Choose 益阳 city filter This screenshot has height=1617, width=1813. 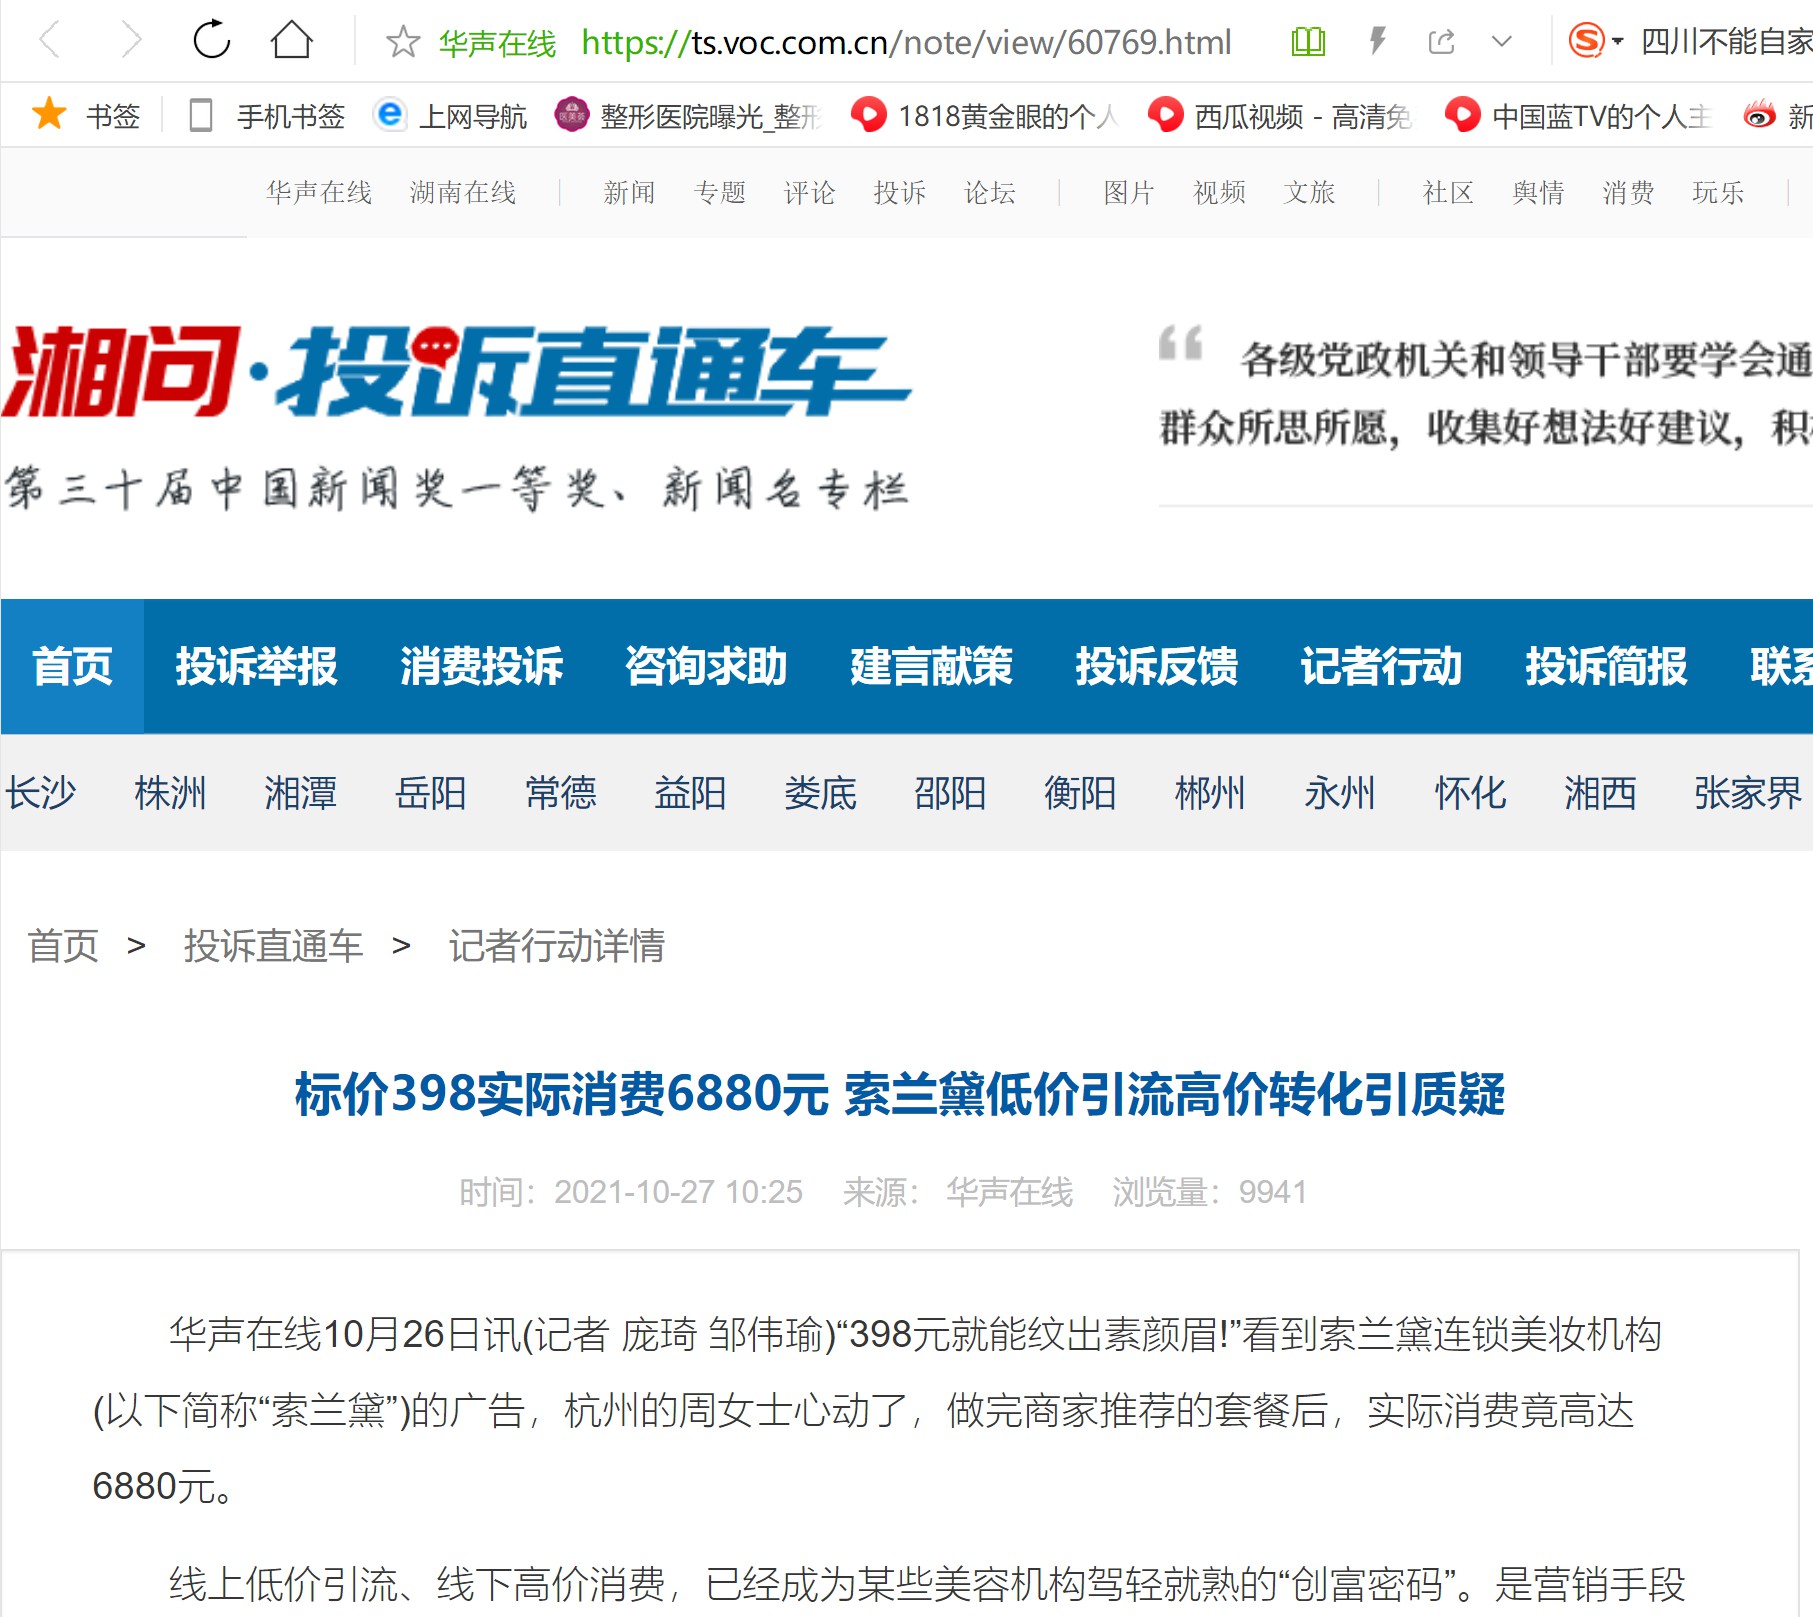690,793
